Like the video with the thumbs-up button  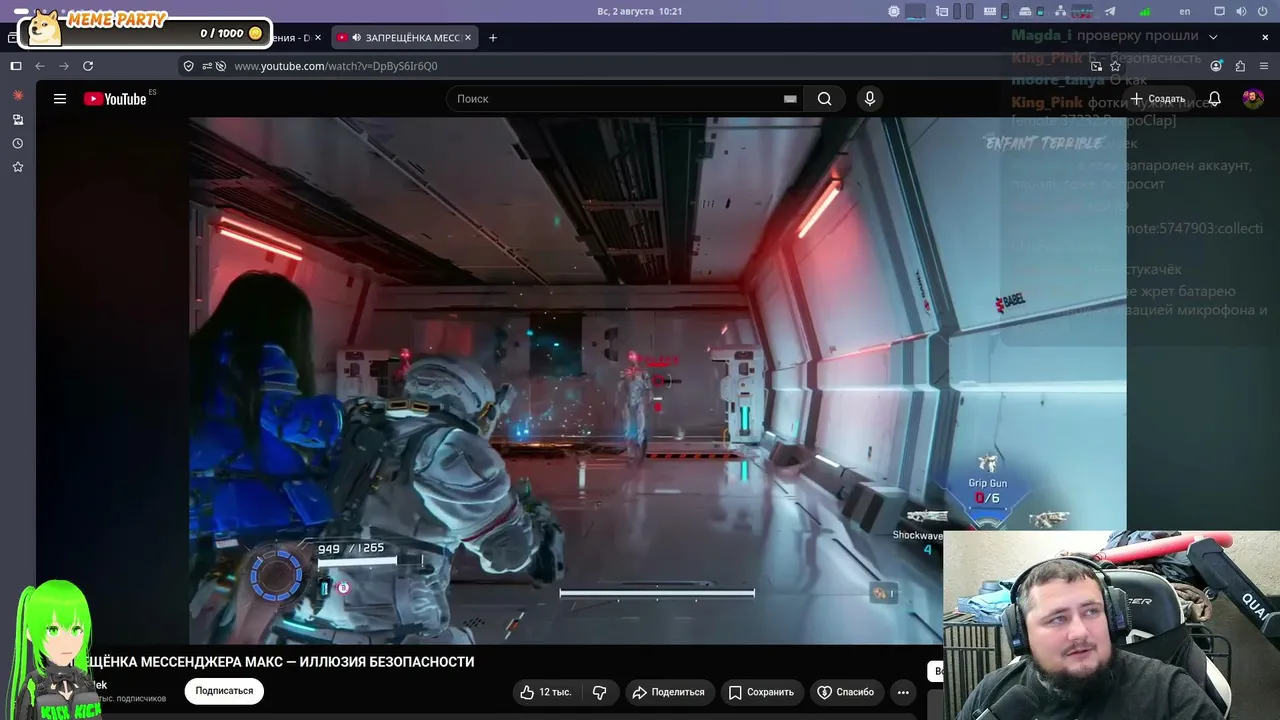[546, 692]
